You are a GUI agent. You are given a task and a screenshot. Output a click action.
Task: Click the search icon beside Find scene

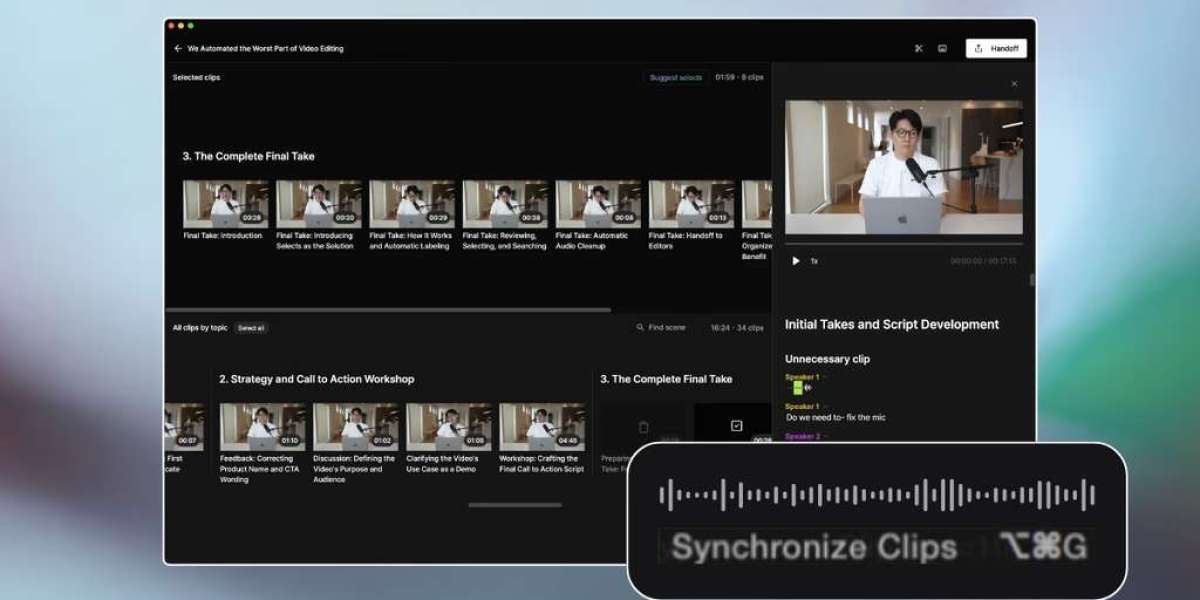(641, 327)
